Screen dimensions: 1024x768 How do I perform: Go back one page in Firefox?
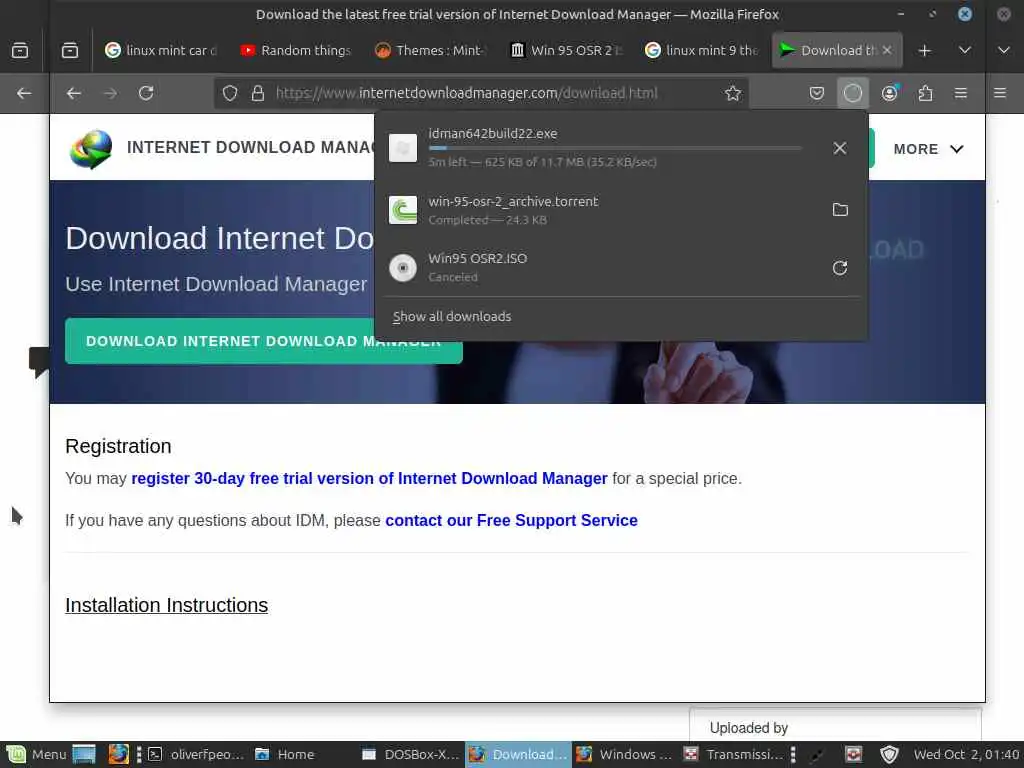pos(74,93)
